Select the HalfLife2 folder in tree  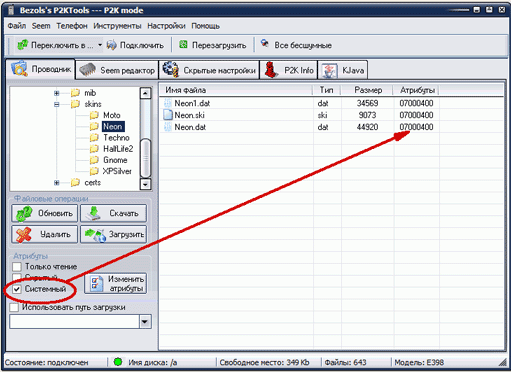point(118,149)
